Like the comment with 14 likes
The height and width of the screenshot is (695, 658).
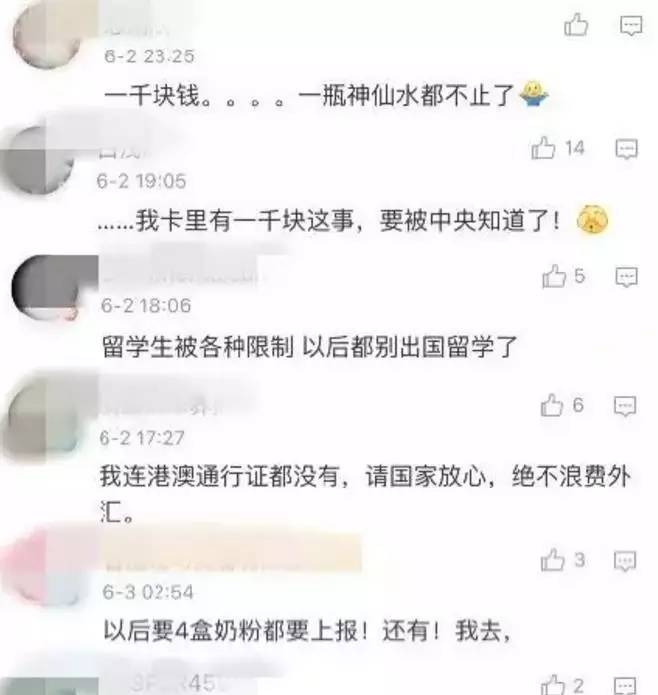[543, 148]
